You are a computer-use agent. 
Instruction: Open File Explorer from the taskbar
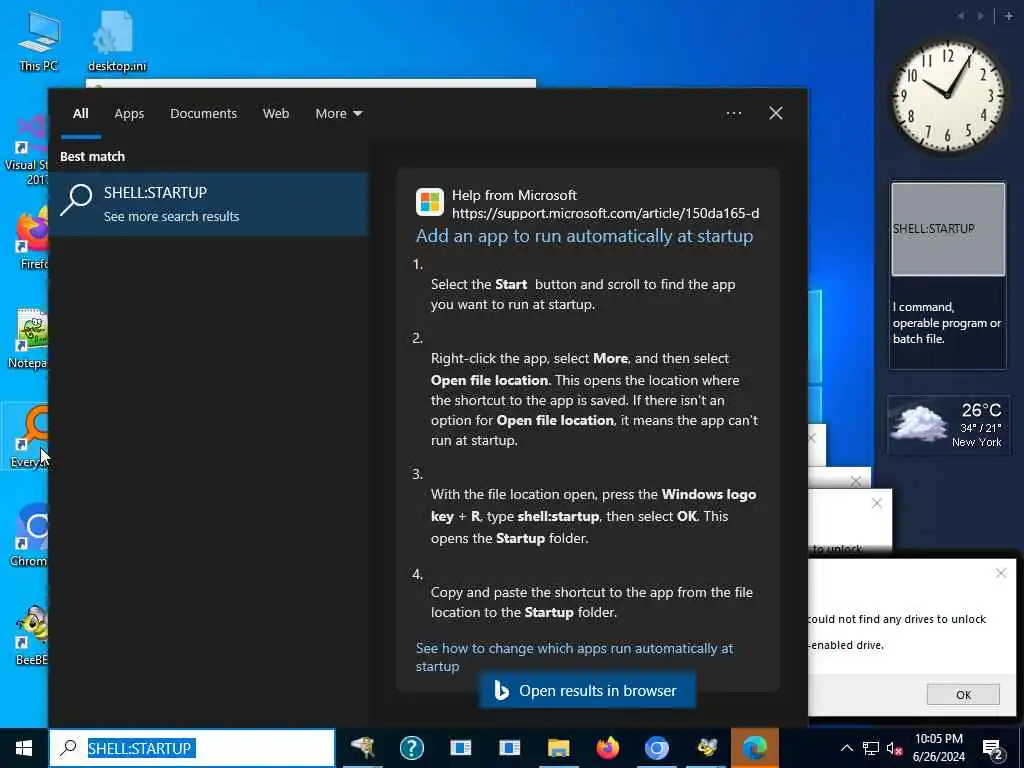tap(558, 748)
